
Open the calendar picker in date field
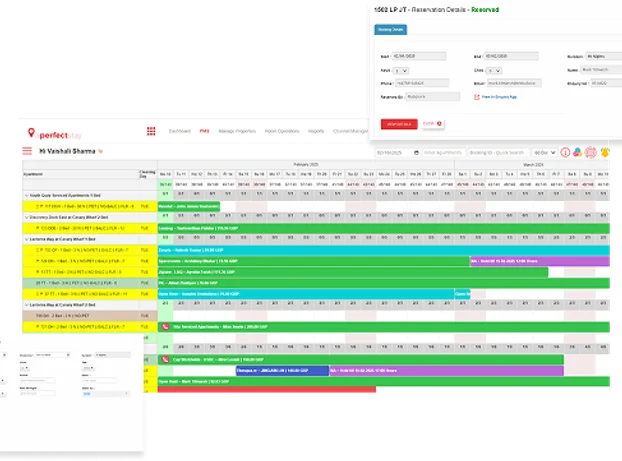pos(416,153)
